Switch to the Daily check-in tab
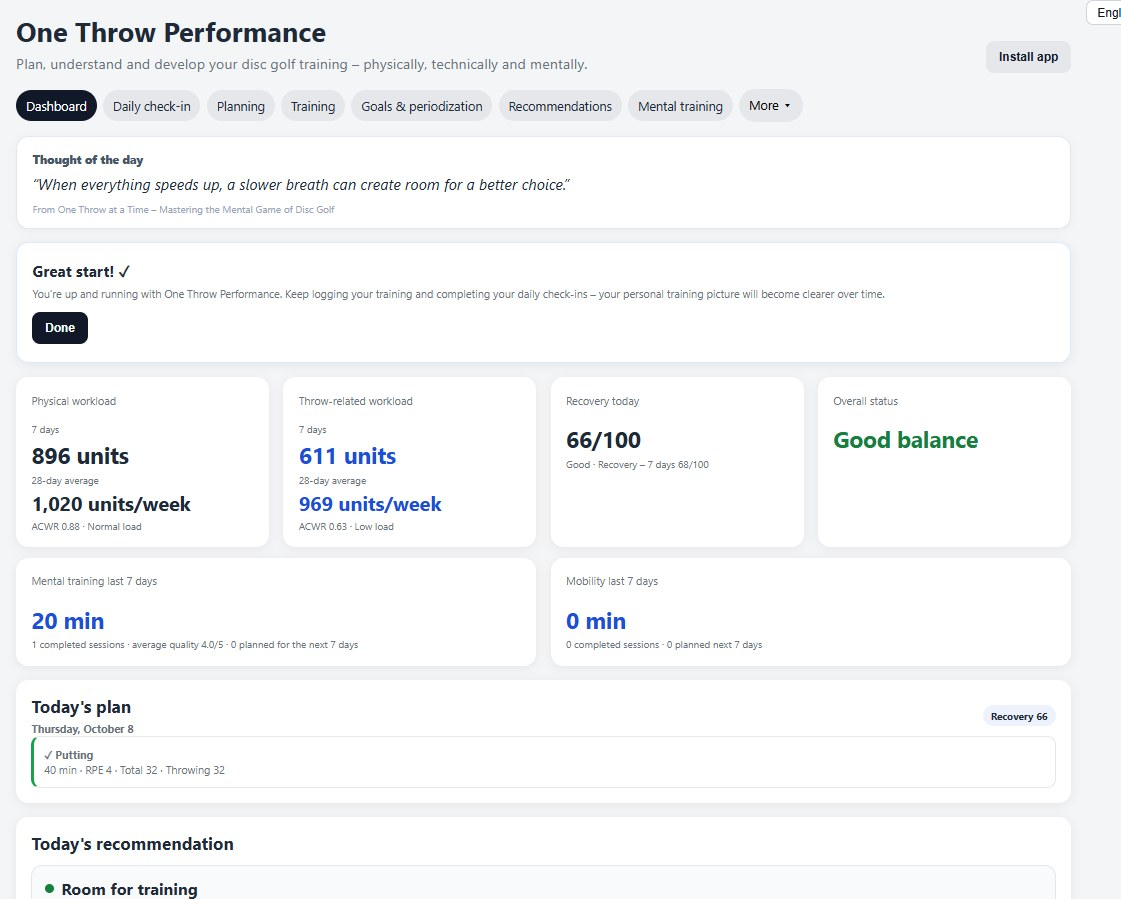Viewport: 1121px width, 899px height. 152,106
